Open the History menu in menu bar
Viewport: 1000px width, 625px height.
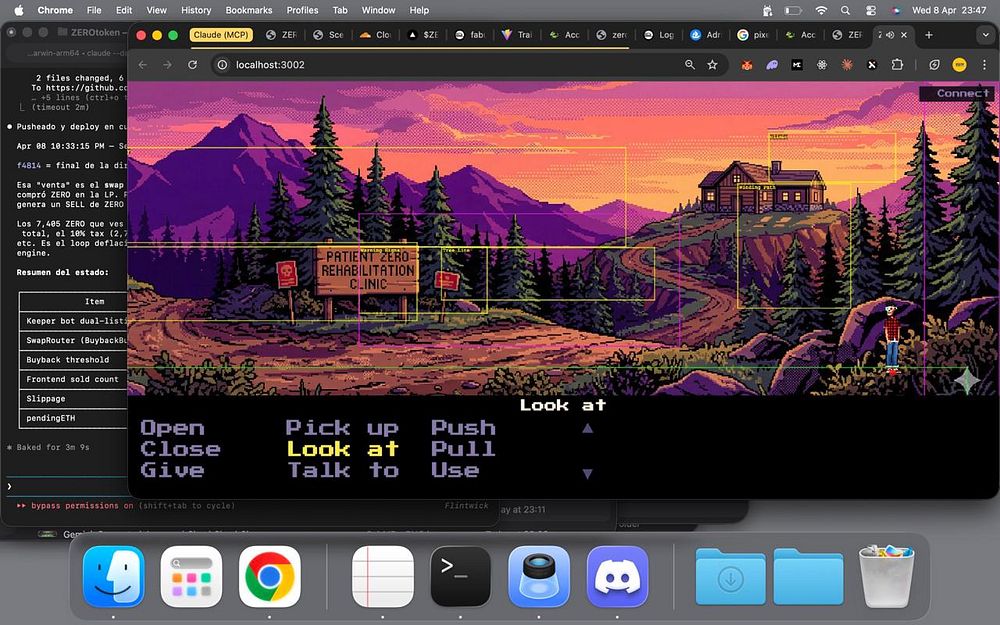196,10
